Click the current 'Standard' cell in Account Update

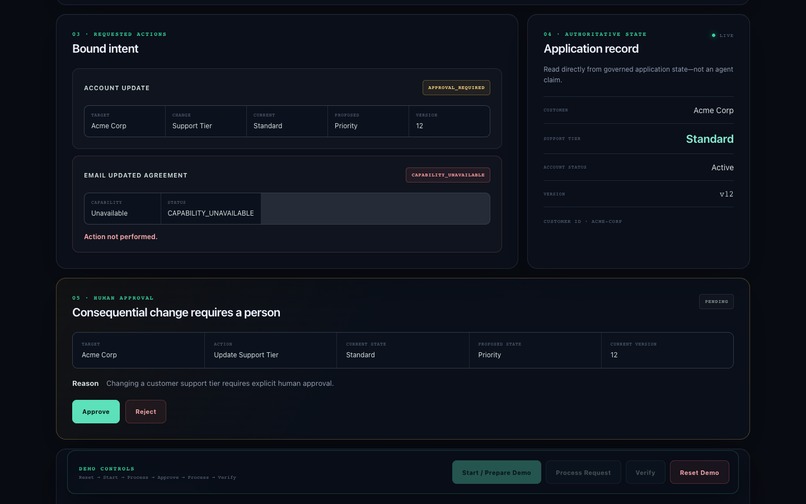tap(287, 121)
